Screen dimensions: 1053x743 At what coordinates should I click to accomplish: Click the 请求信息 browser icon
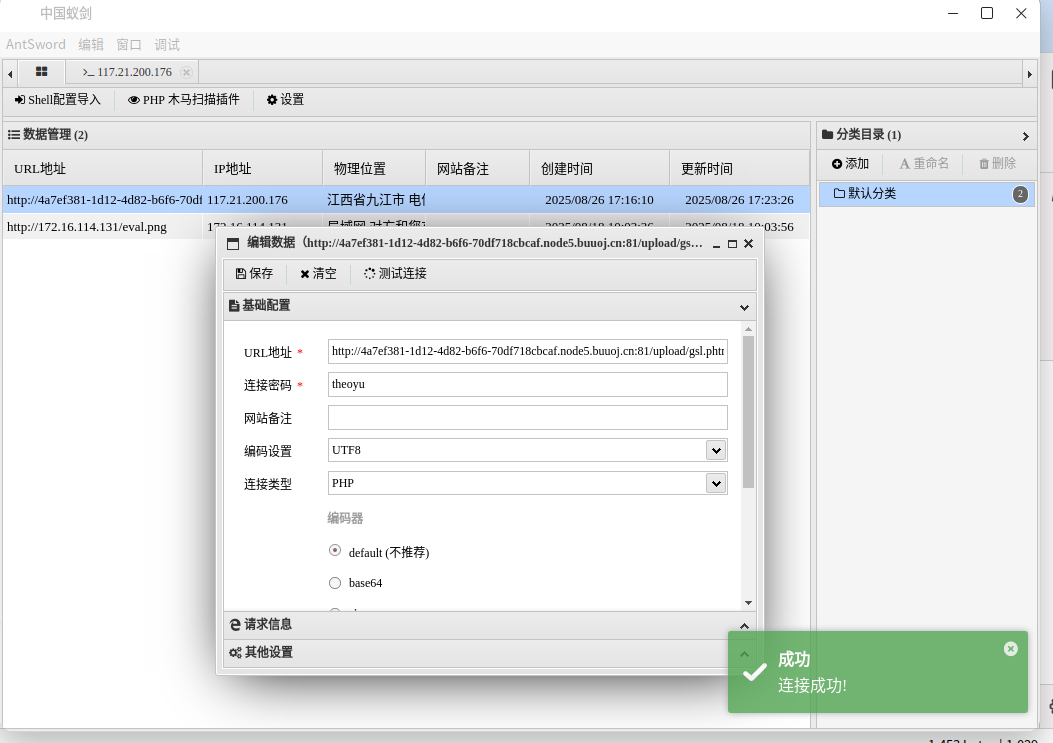235,625
